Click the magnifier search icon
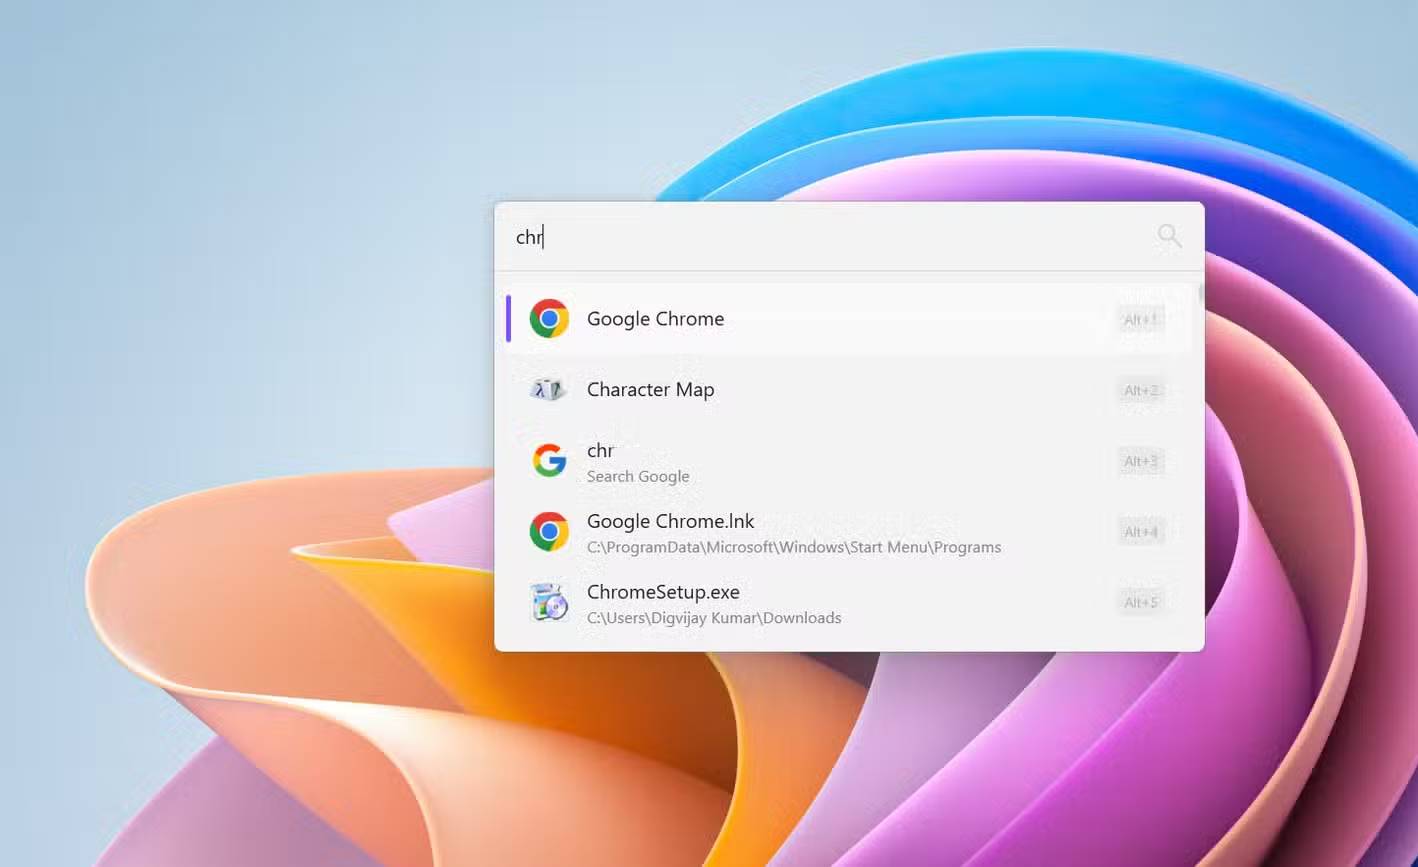 [x=1169, y=236]
